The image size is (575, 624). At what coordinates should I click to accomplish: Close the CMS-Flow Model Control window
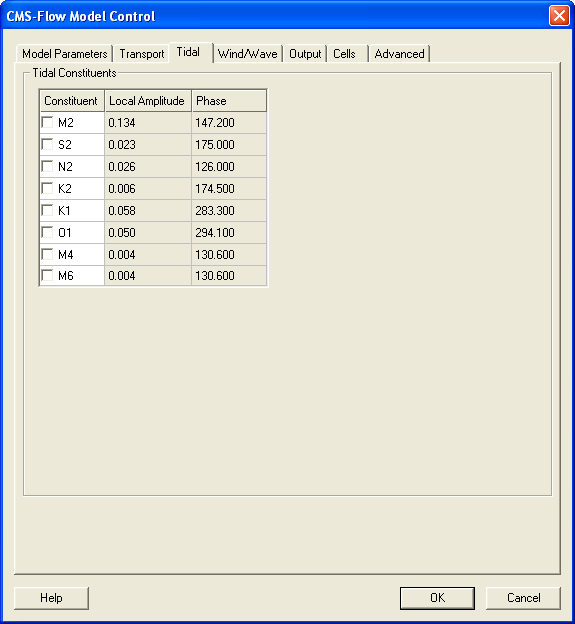[x=559, y=16]
